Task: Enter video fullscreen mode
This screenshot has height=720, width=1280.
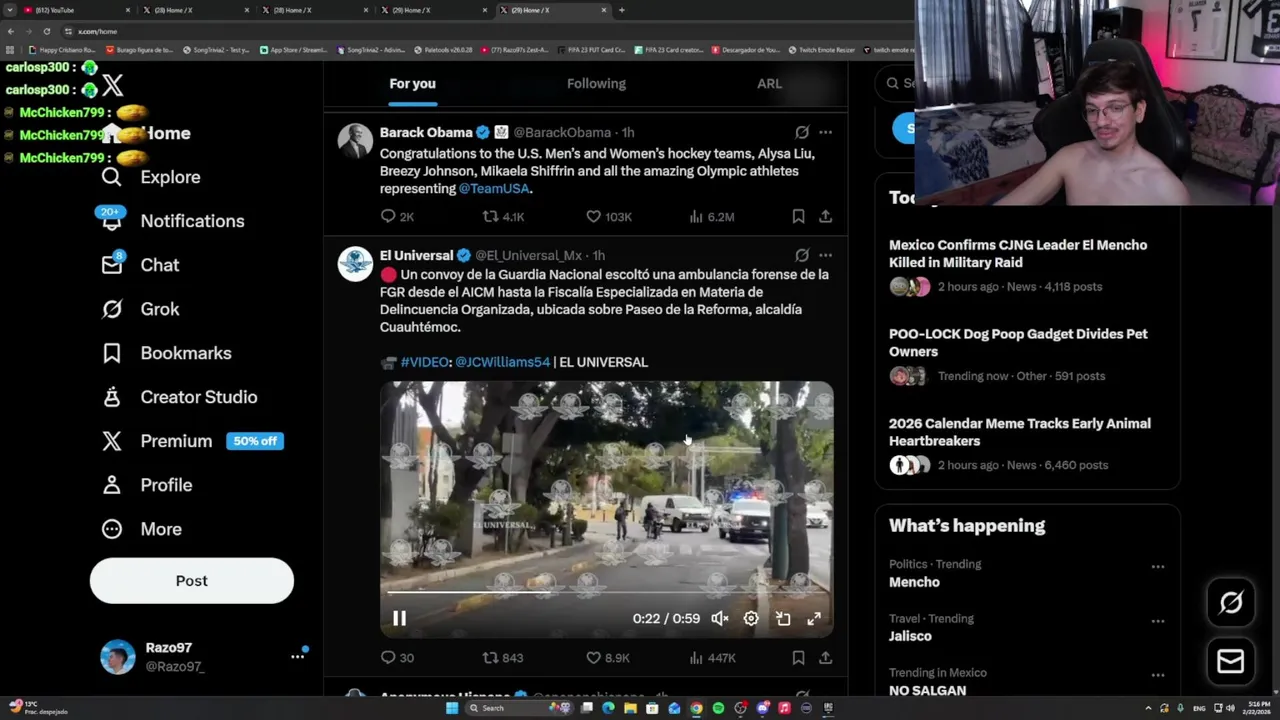Action: 814,618
